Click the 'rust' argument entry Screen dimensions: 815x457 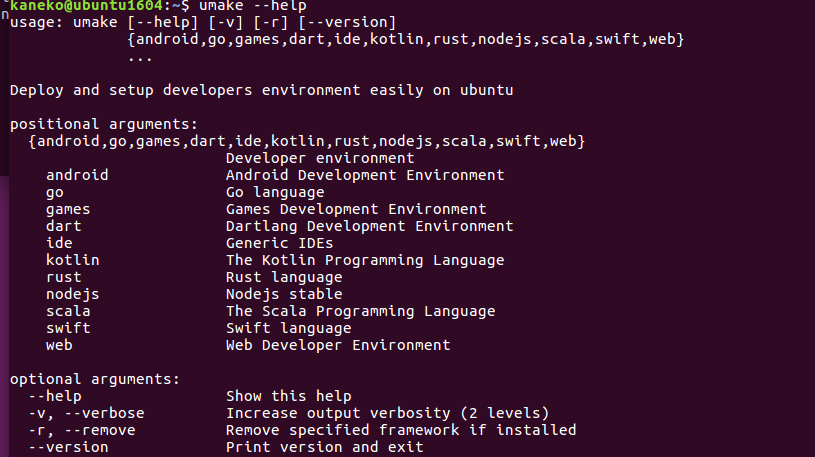coord(63,277)
